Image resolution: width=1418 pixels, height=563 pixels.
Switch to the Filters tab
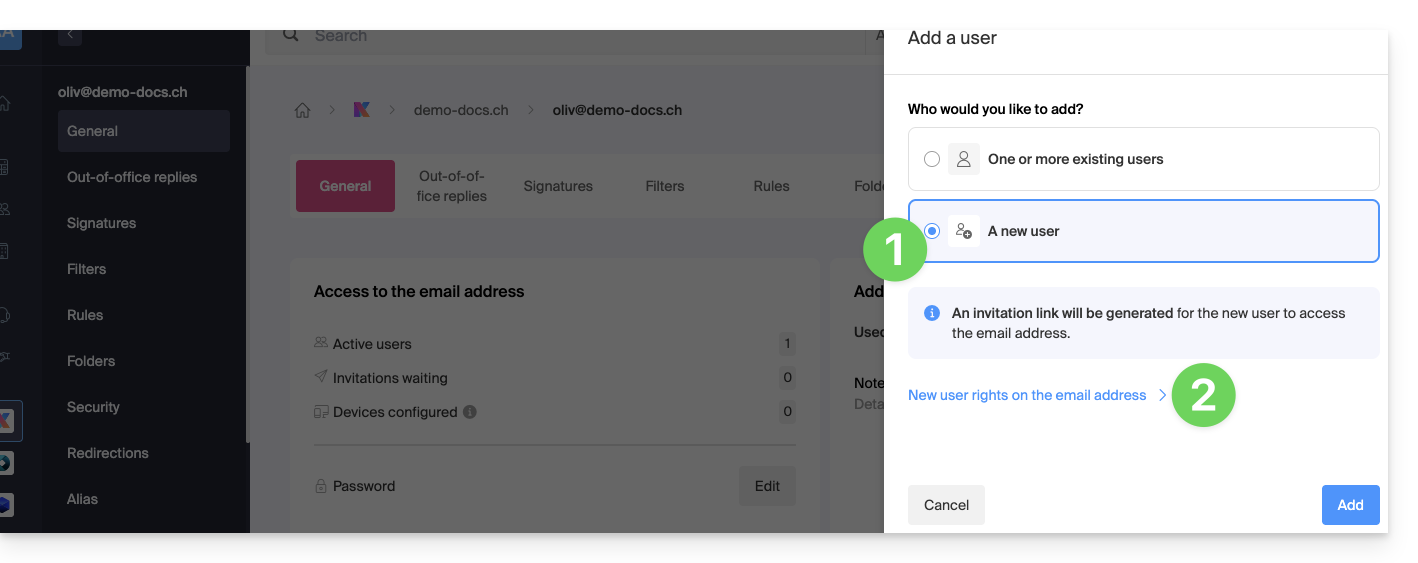pyautogui.click(x=665, y=186)
